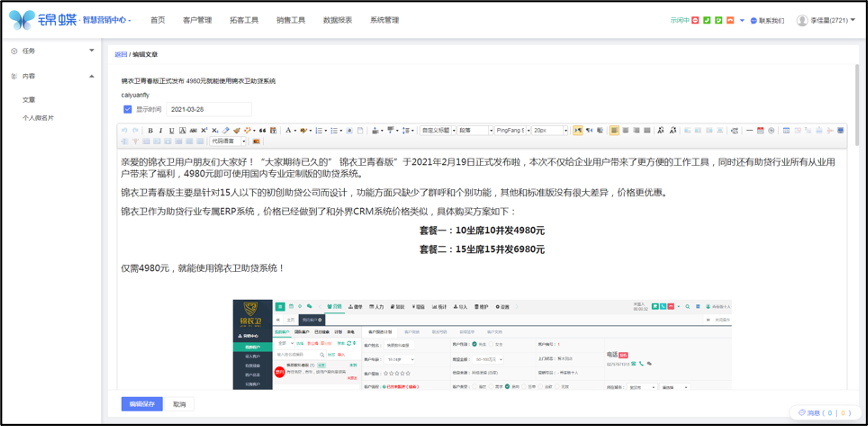Open the ordered list style dropdown
Viewport: 868px width, 427px height.
click(x=326, y=131)
